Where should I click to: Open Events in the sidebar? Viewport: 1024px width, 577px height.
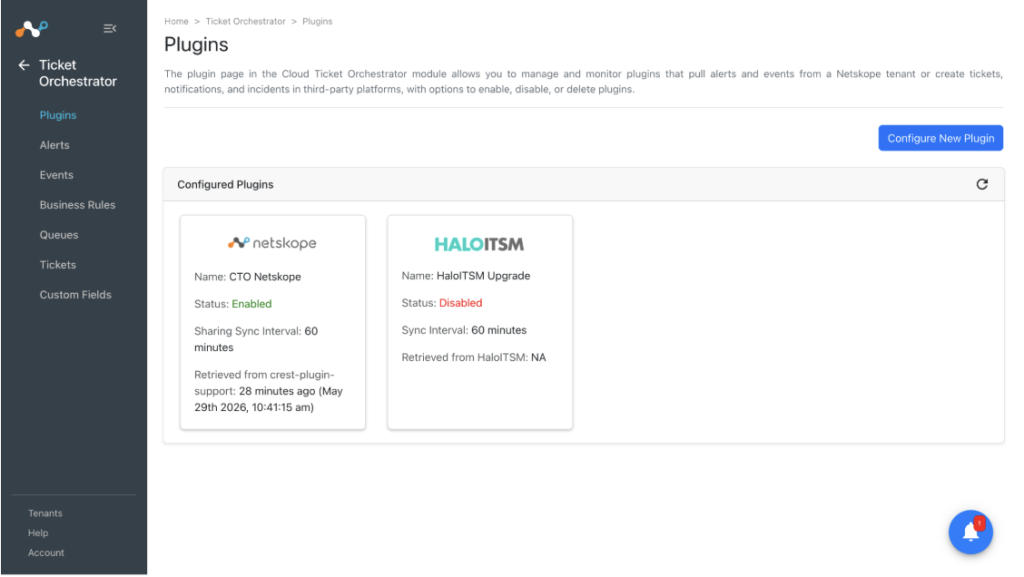pyautogui.click(x=56, y=175)
